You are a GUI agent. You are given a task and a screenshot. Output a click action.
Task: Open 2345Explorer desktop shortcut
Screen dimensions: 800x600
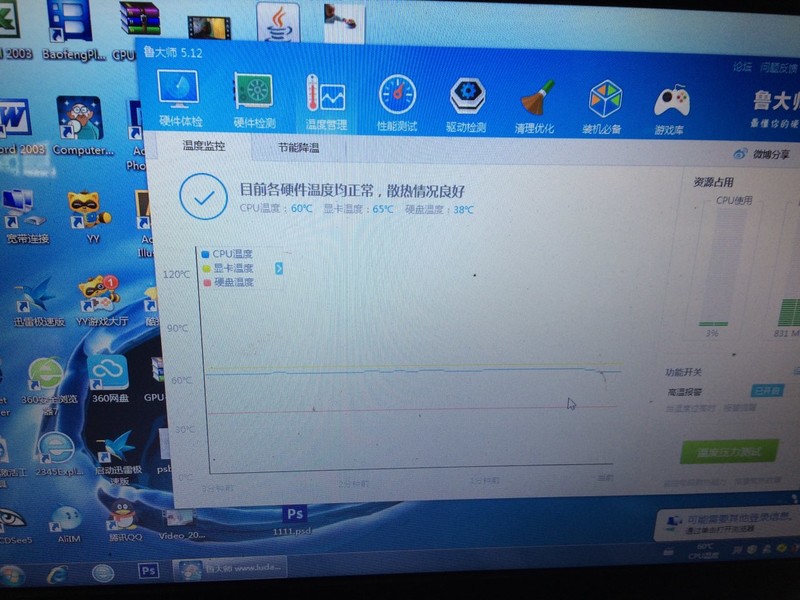[57, 454]
